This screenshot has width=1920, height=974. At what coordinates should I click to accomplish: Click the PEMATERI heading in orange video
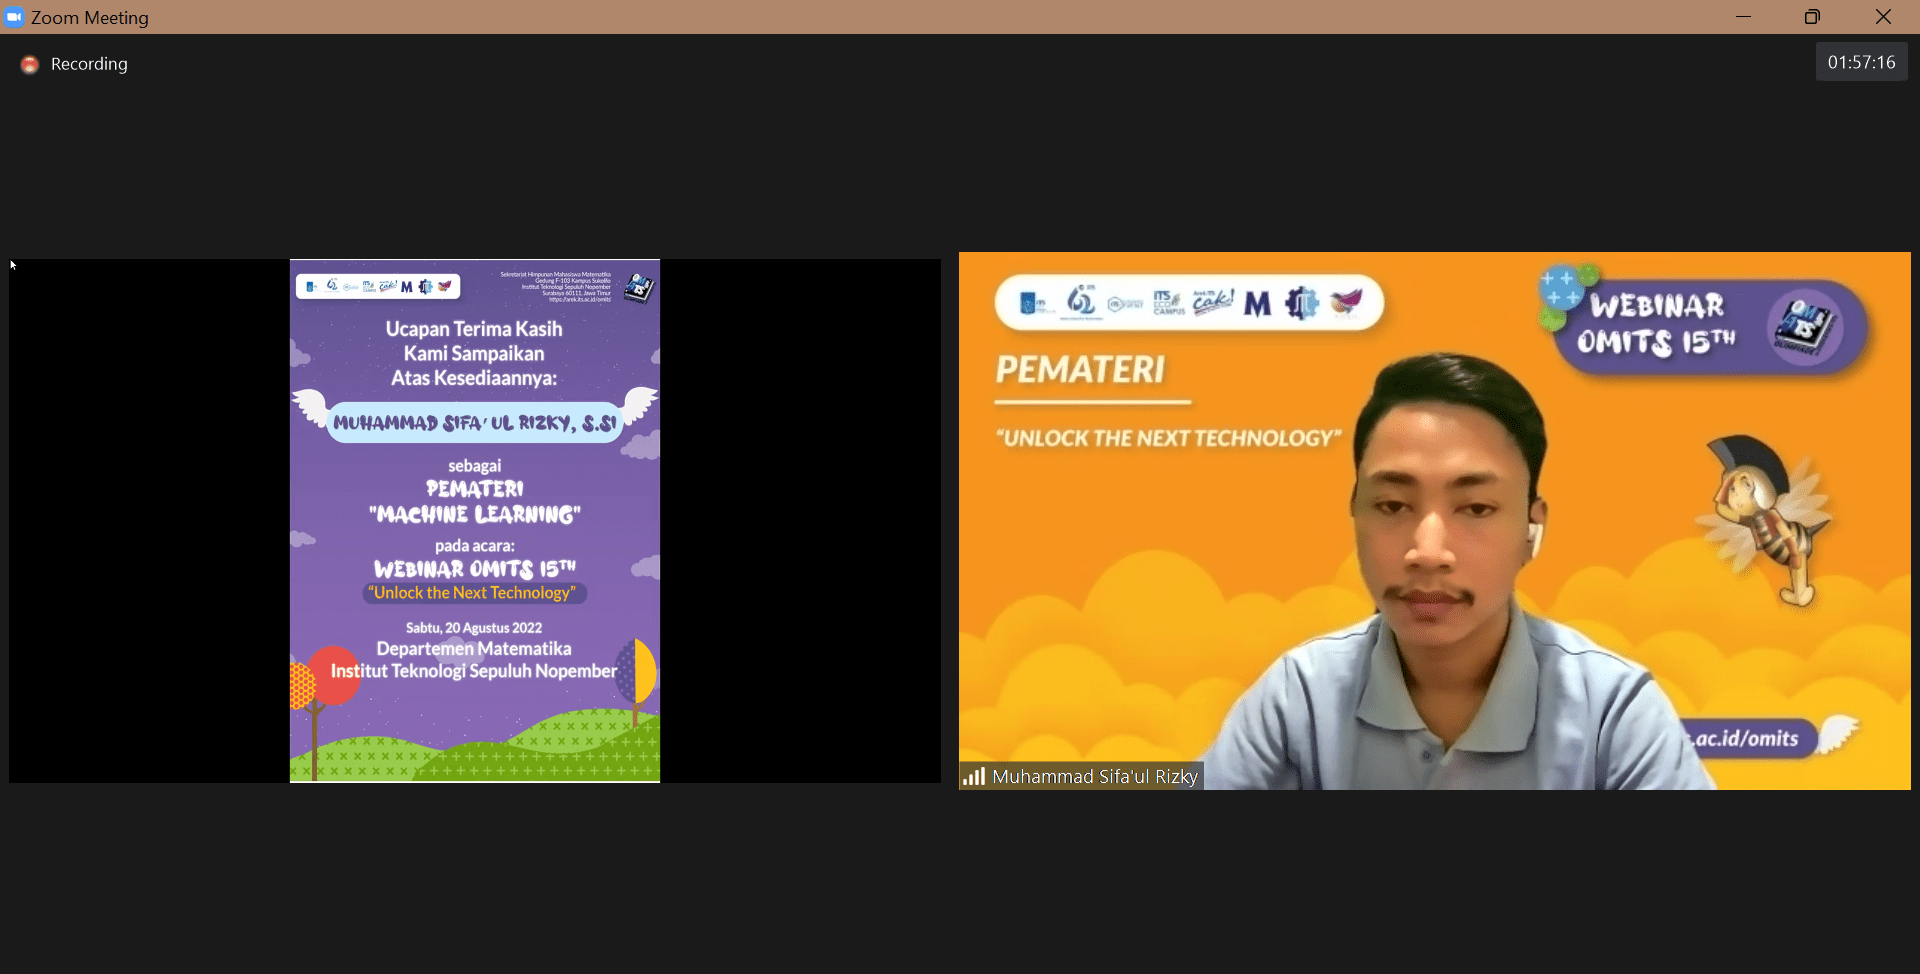(x=1080, y=370)
